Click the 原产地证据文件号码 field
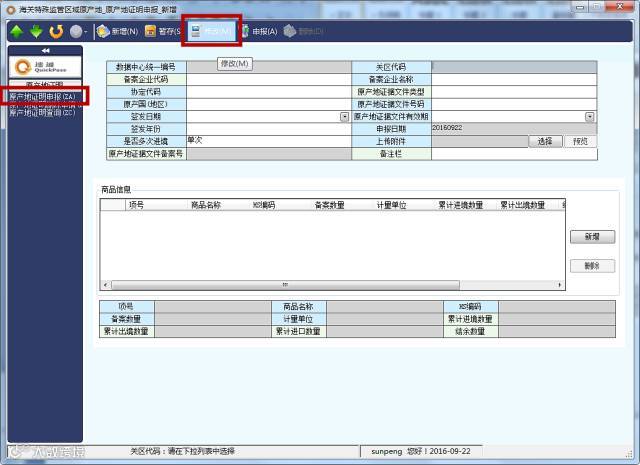The image size is (640, 465). coord(514,105)
